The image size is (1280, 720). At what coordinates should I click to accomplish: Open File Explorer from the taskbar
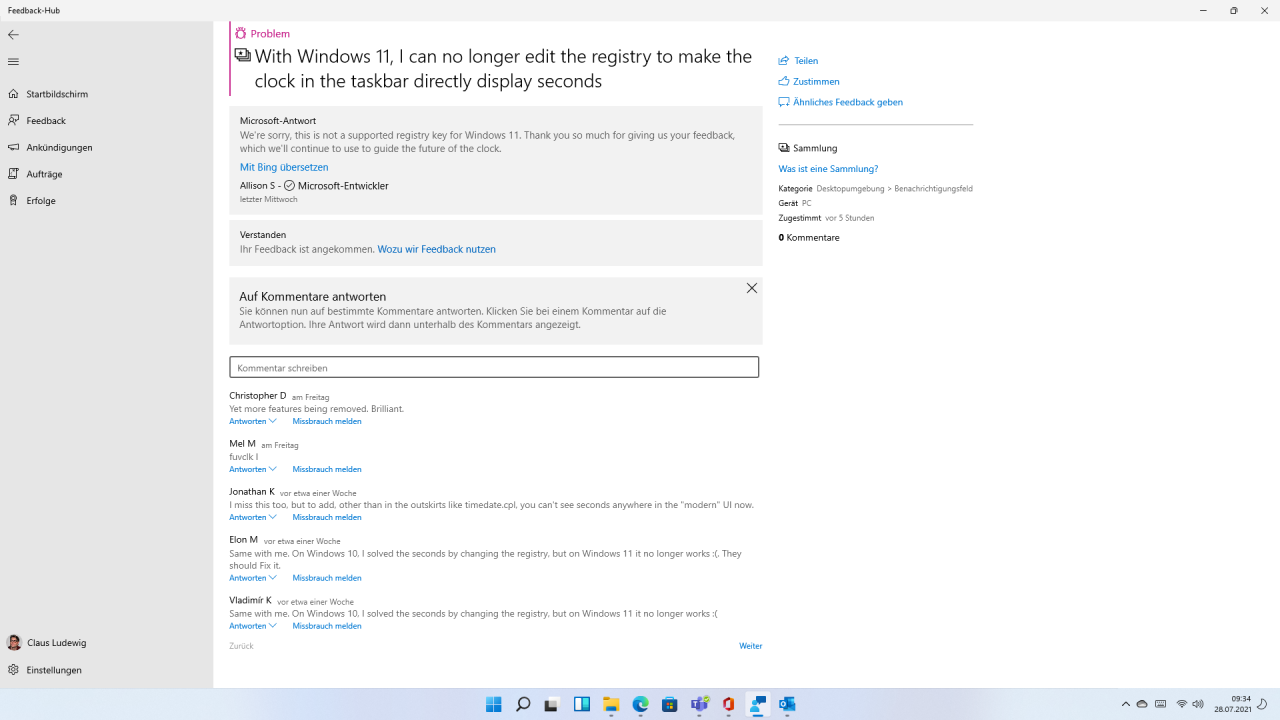(611, 704)
